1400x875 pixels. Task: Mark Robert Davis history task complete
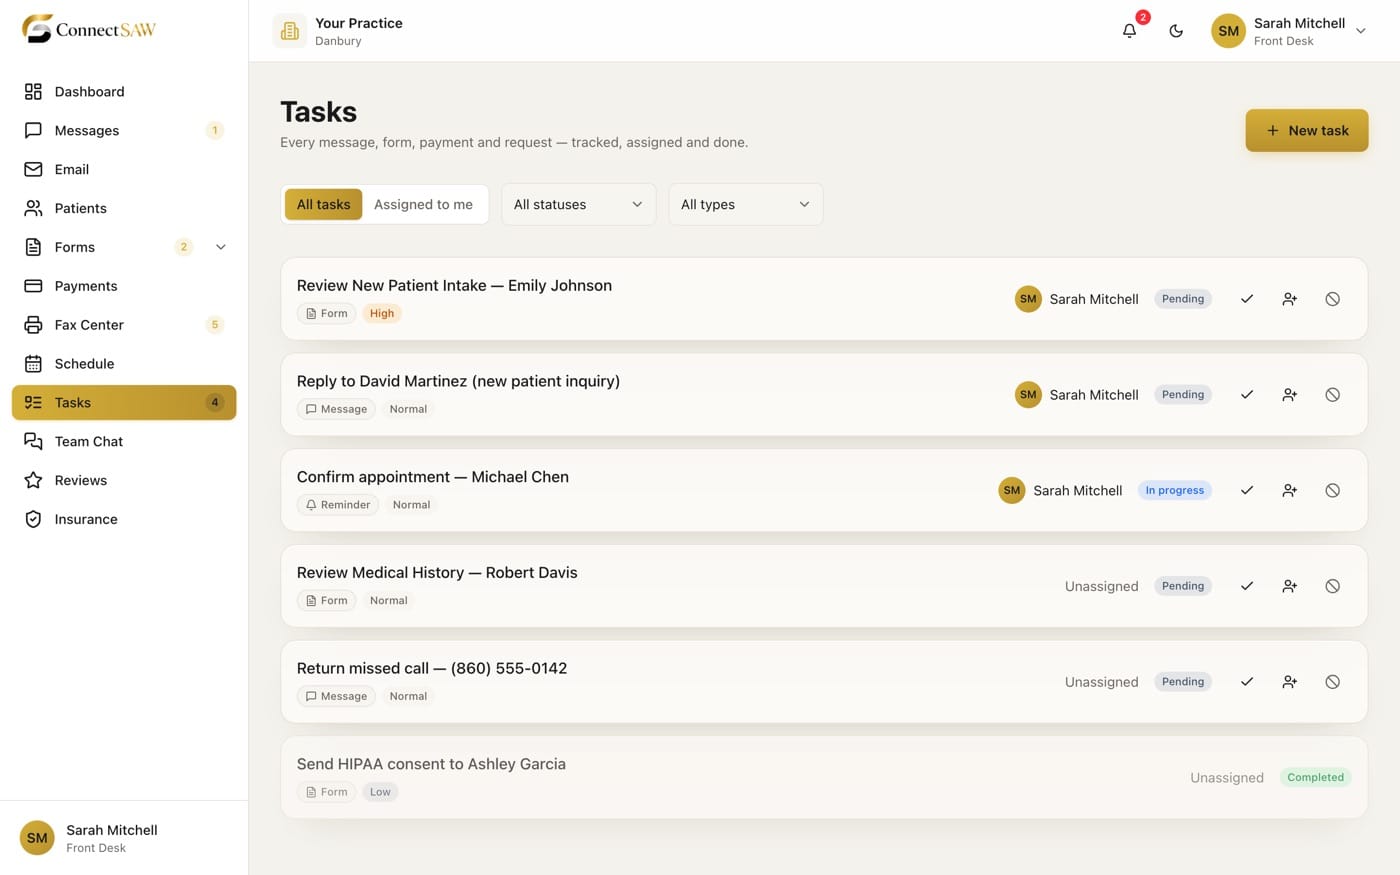click(x=1247, y=586)
